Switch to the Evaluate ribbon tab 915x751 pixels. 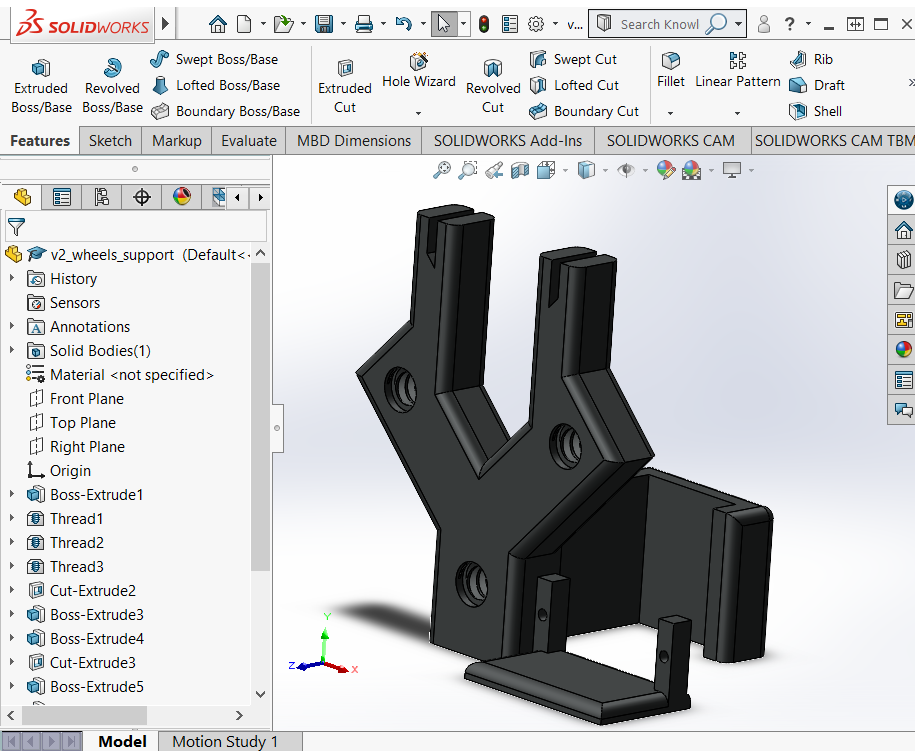(248, 141)
